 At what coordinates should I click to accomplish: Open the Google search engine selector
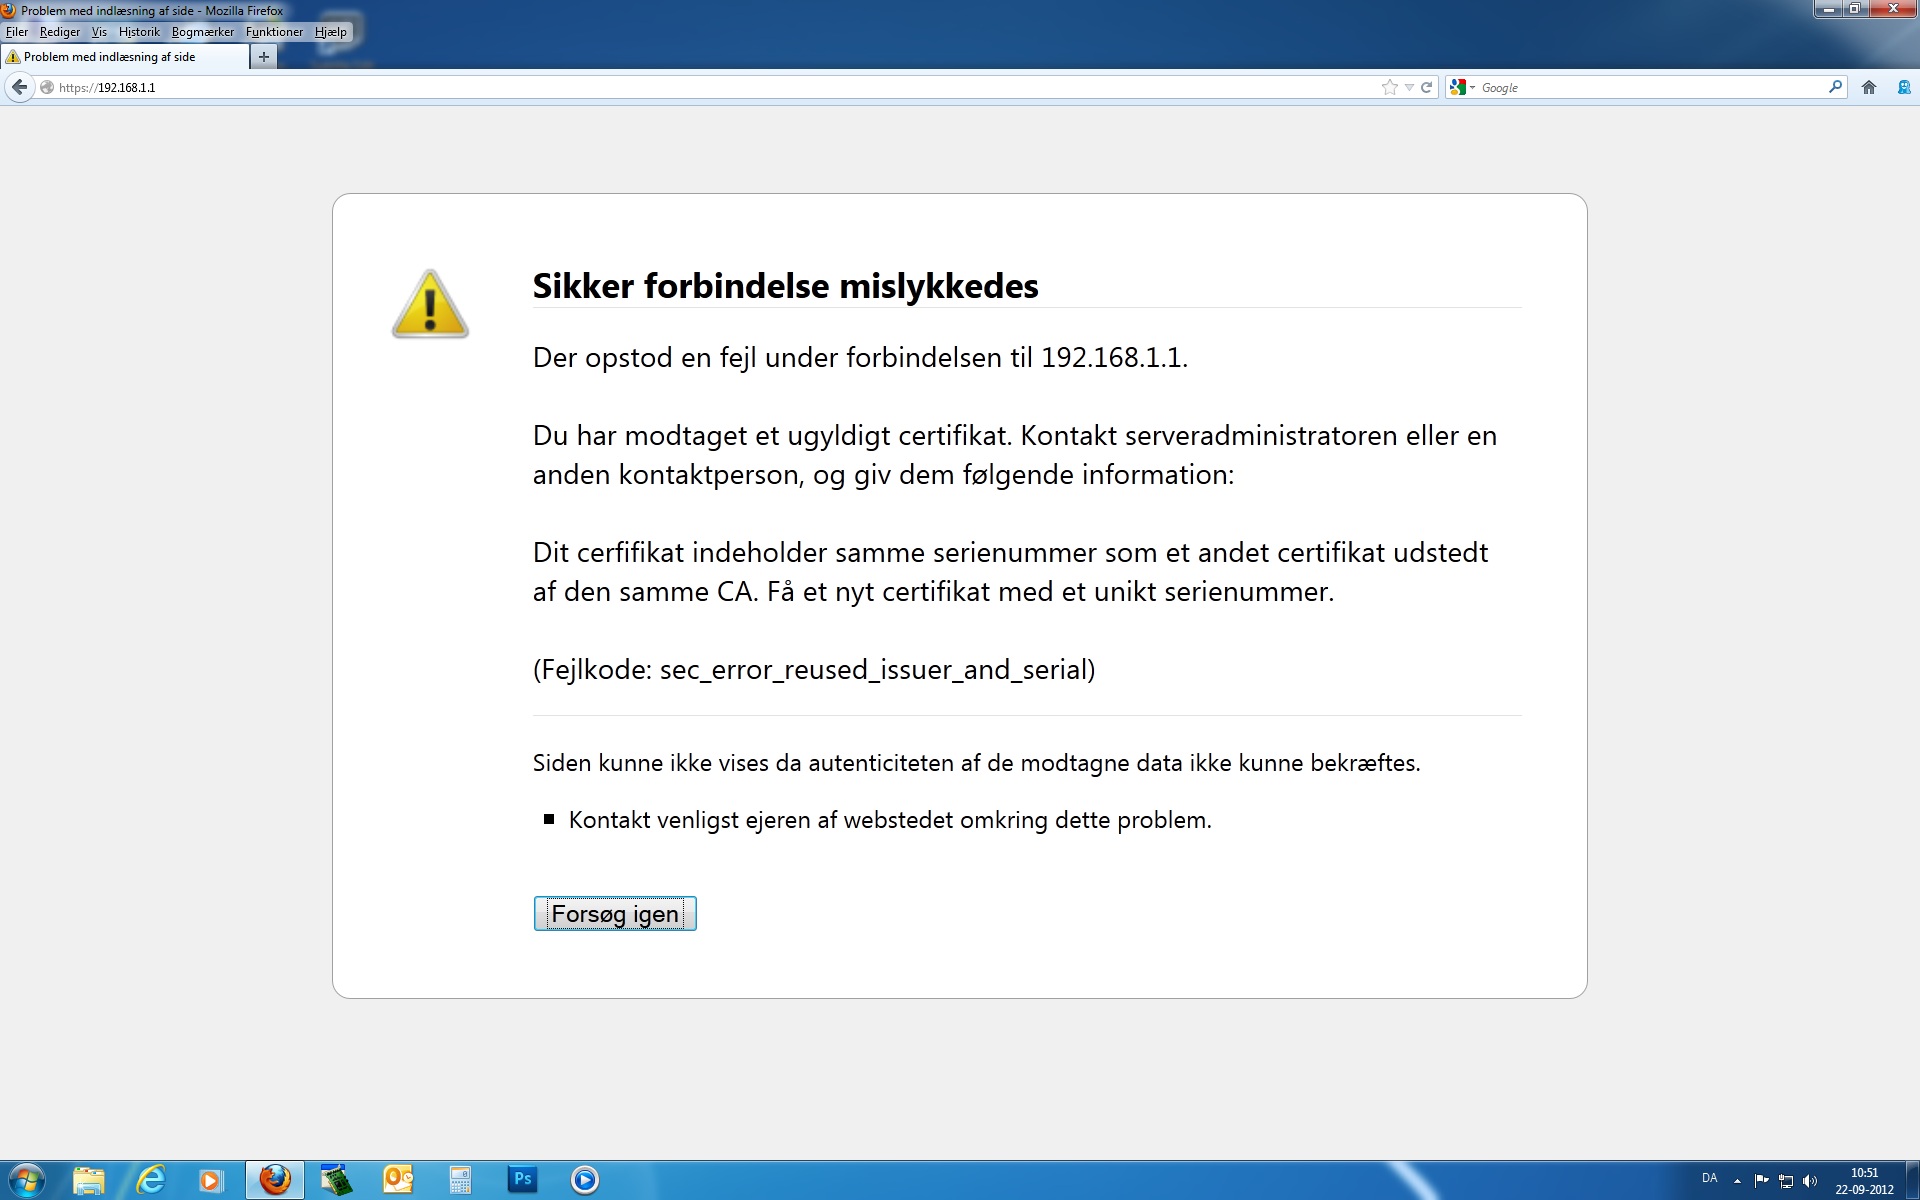tap(1463, 88)
